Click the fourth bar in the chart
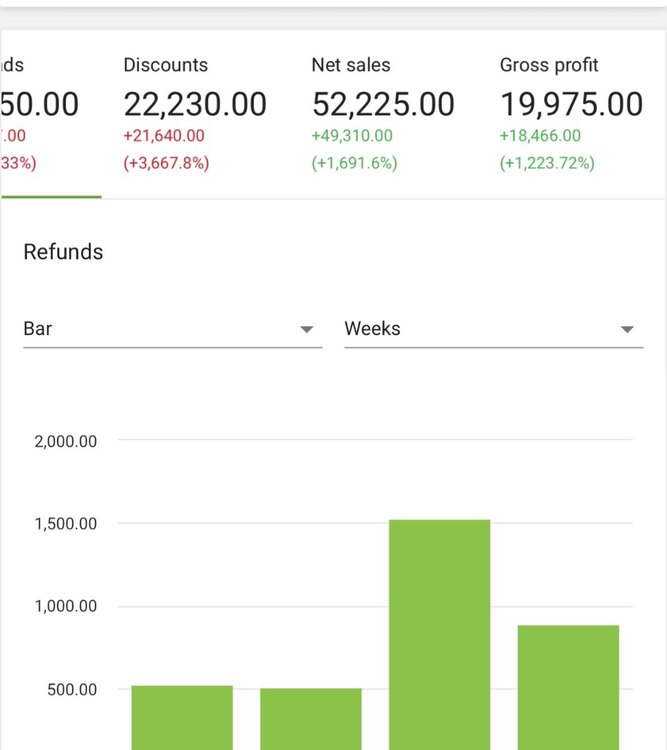Viewport: 667px width, 750px height. pos(568,687)
